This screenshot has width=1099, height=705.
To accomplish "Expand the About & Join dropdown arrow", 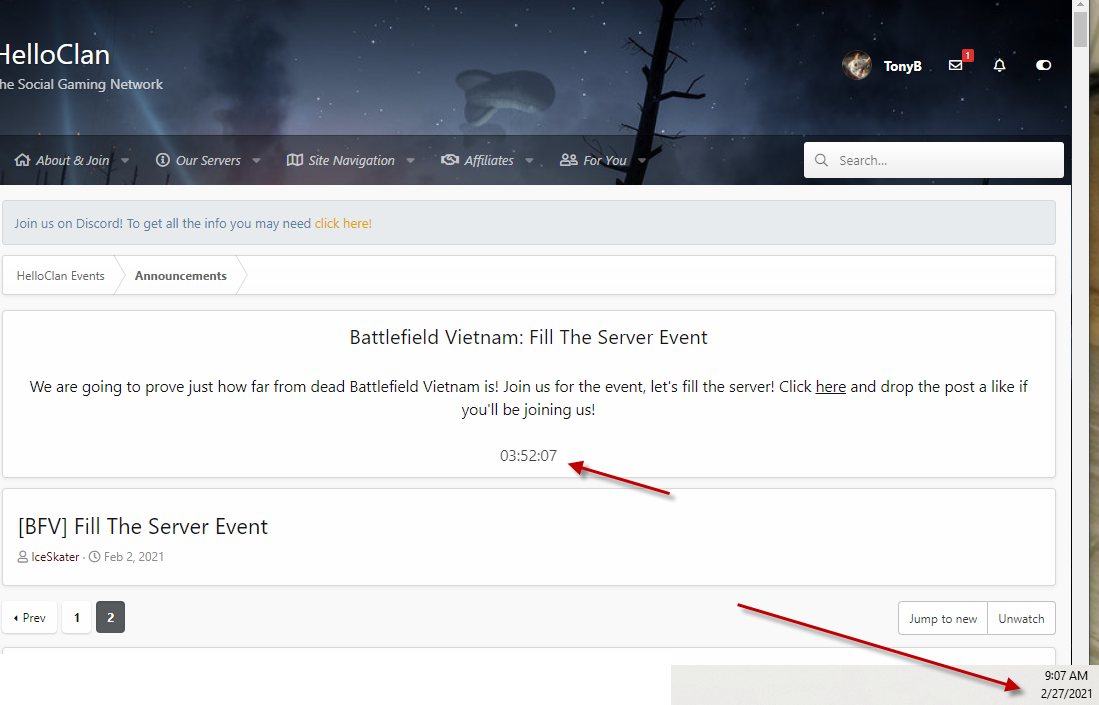I will coord(125,161).
